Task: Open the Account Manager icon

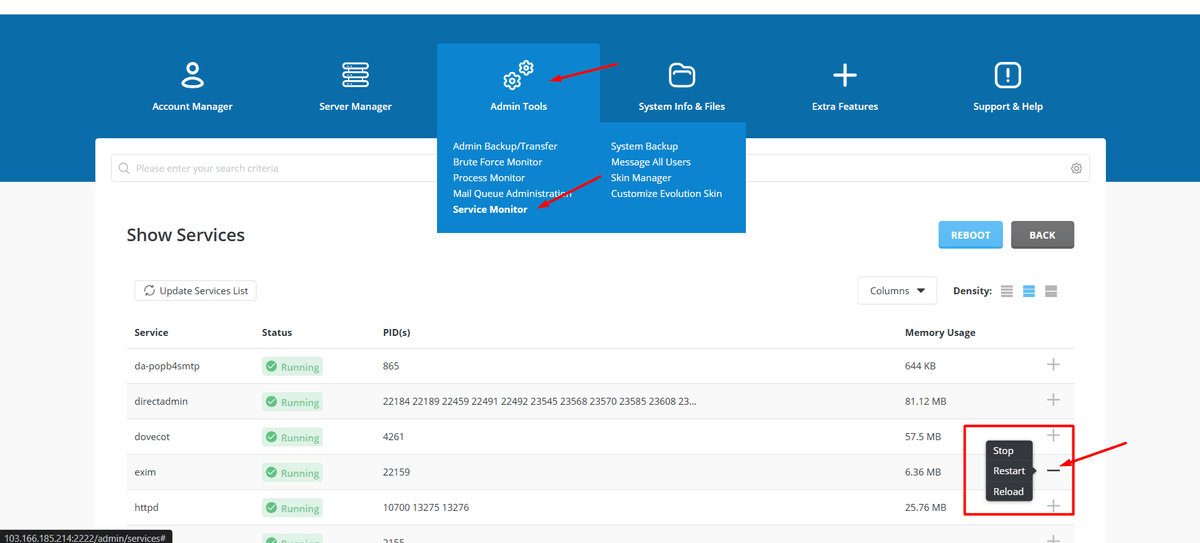Action: pyautogui.click(x=192, y=75)
